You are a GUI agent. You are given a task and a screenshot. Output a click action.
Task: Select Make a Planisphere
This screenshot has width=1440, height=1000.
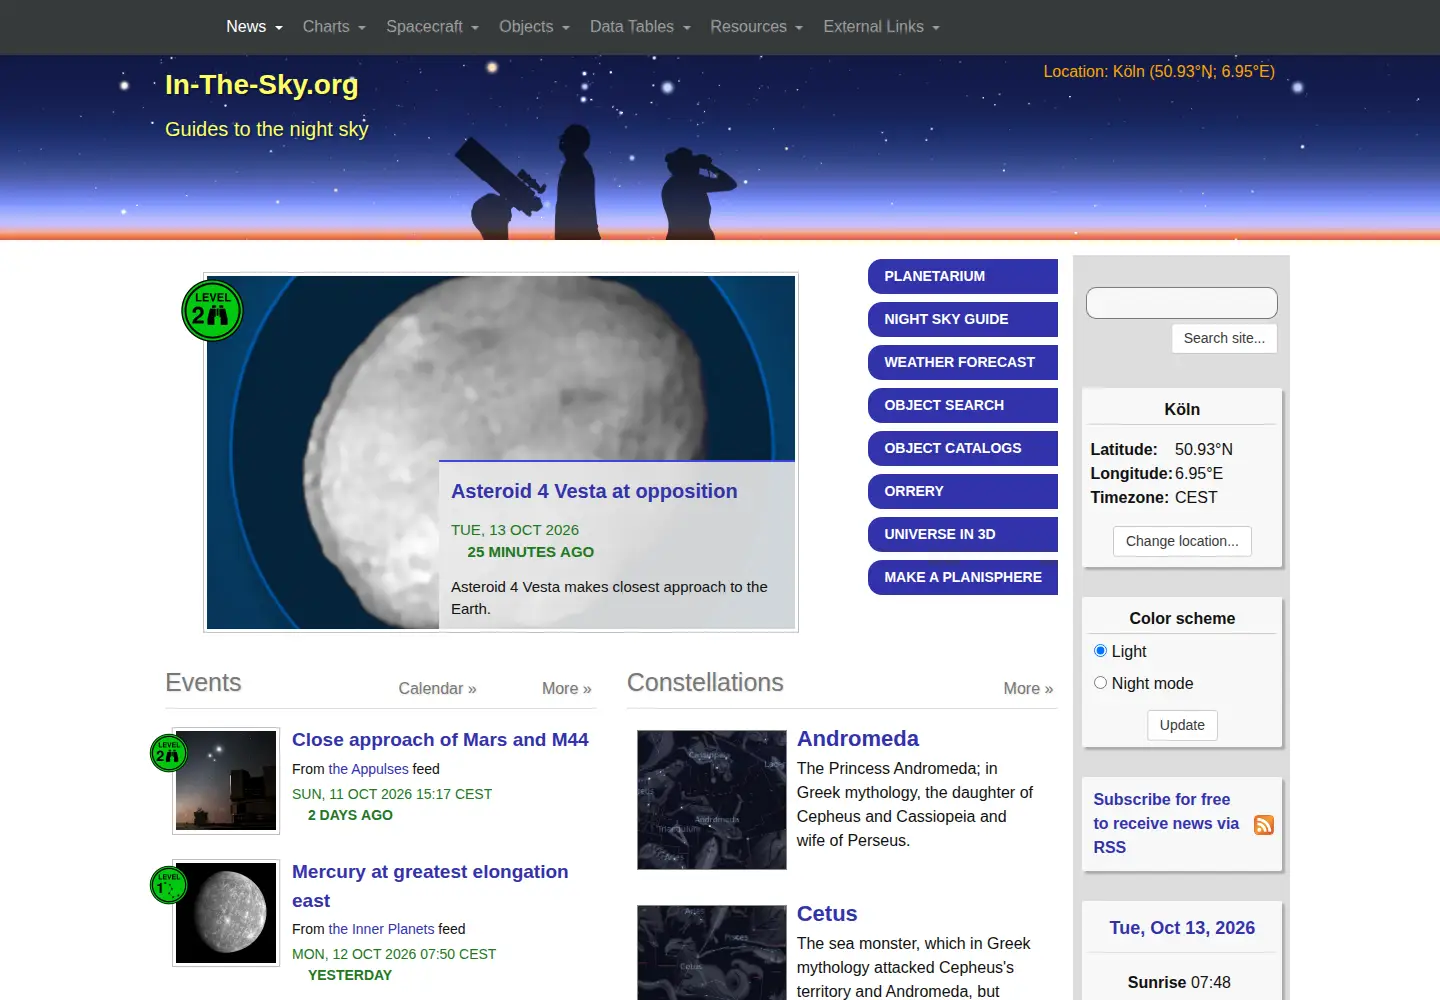[x=963, y=577]
